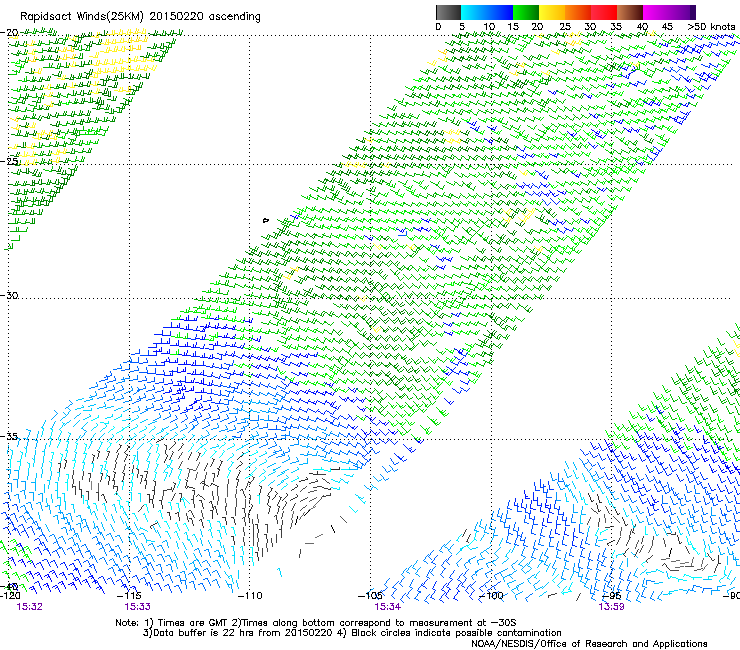Screen dimensions: 740x650
Task: Click the legend scale number 25
Action: [565, 27]
